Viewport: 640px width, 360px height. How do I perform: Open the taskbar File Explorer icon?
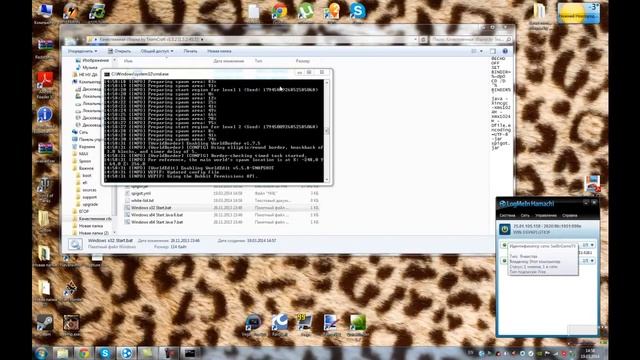point(62,353)
